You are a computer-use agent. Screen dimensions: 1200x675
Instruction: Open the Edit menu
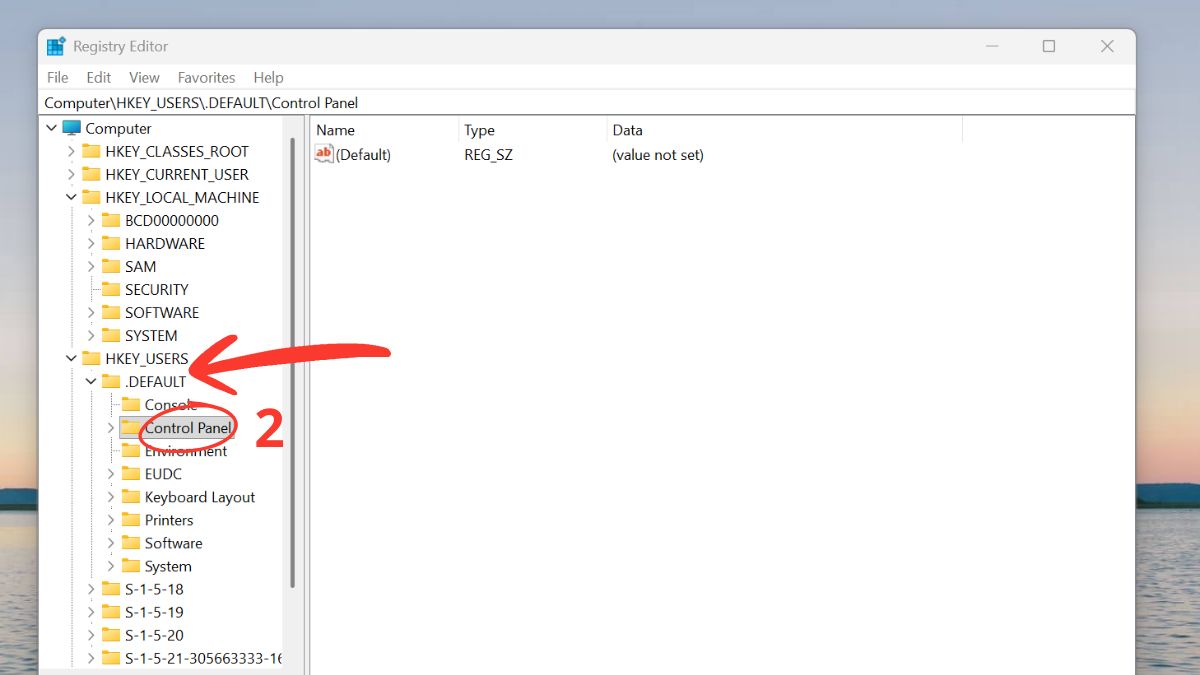pyautogui.click(x=98, y=77)
